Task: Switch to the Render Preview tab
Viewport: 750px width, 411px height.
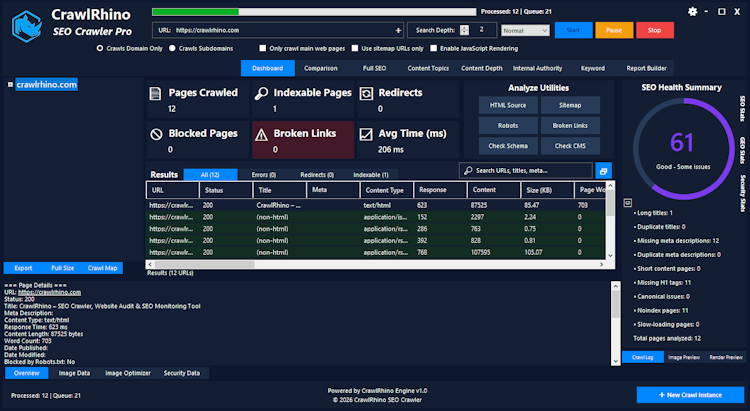Action: click(x=726, y=357)
